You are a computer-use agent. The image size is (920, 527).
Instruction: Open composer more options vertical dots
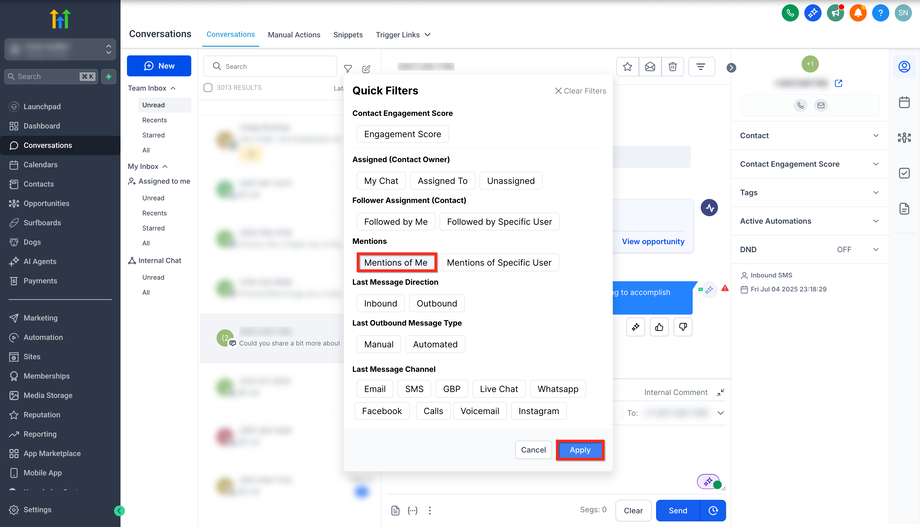click(x=429, y=511)
